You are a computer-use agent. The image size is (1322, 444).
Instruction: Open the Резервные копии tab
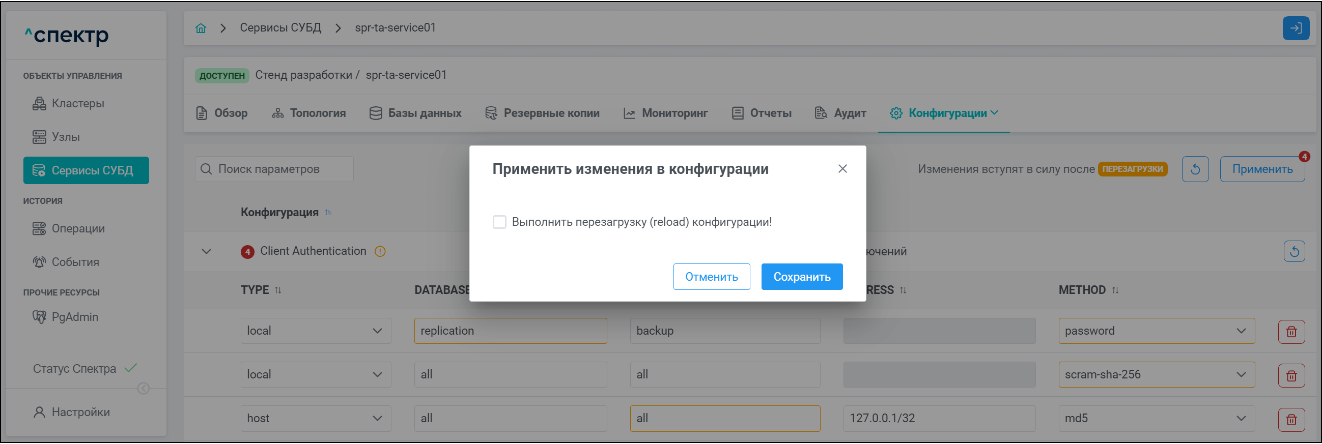[542, 113]
